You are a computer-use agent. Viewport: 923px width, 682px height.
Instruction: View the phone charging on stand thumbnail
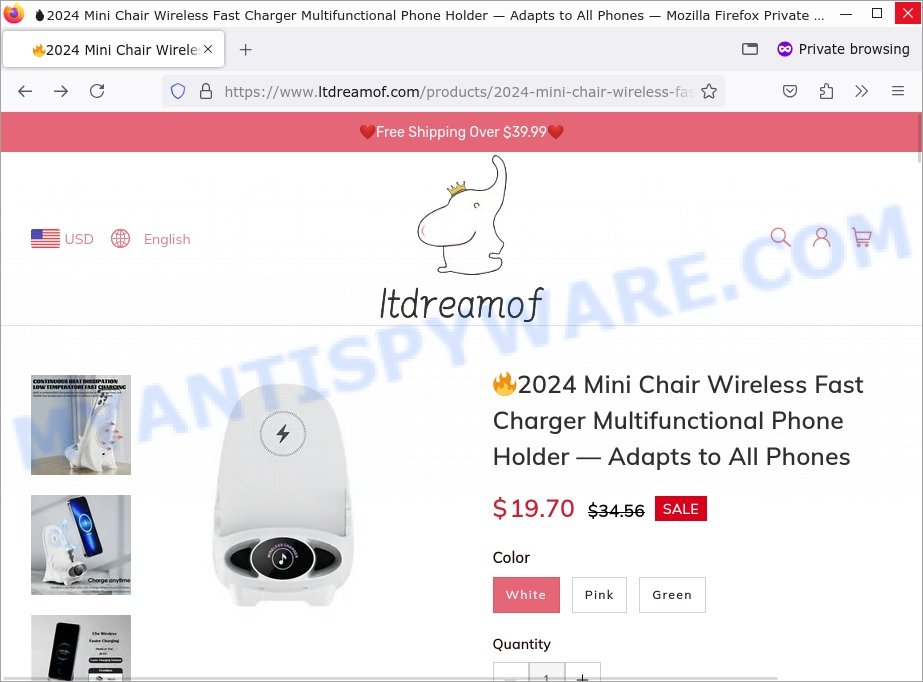click(81, 545)
